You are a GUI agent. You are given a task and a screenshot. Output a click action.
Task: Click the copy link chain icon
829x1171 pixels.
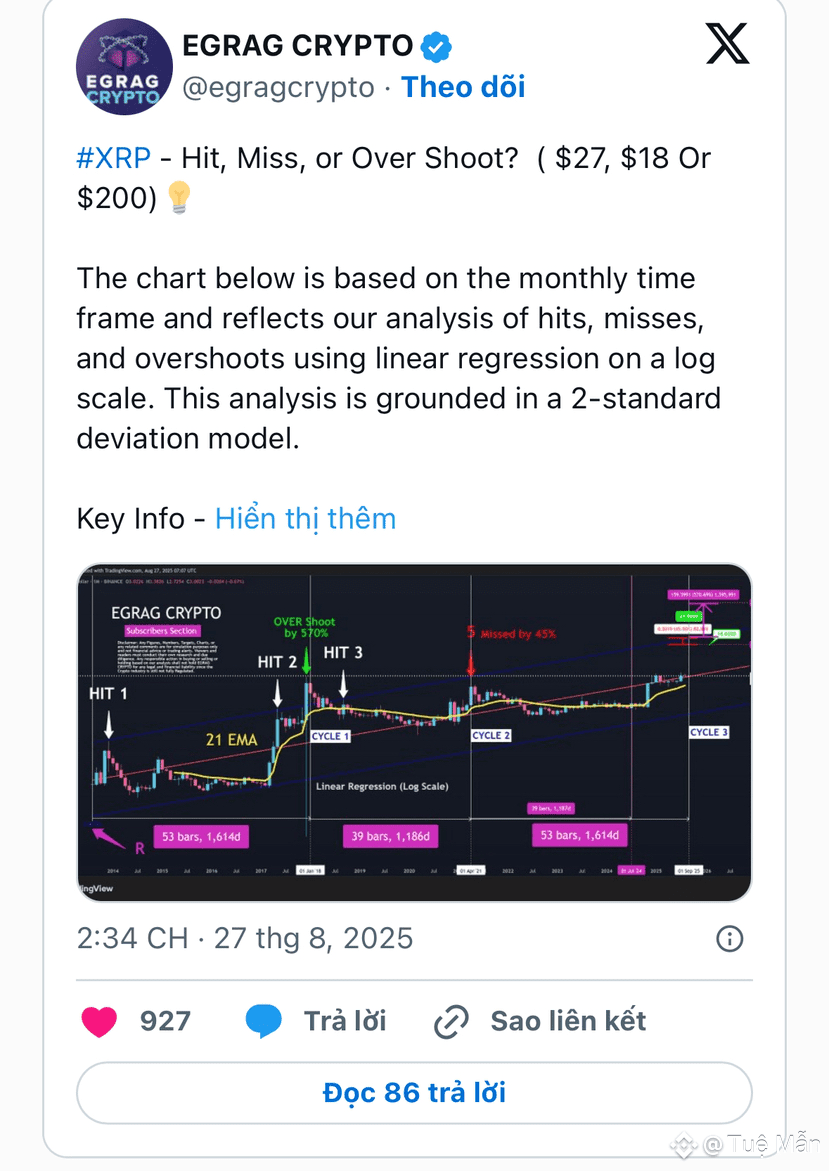tap(451, 1022)
